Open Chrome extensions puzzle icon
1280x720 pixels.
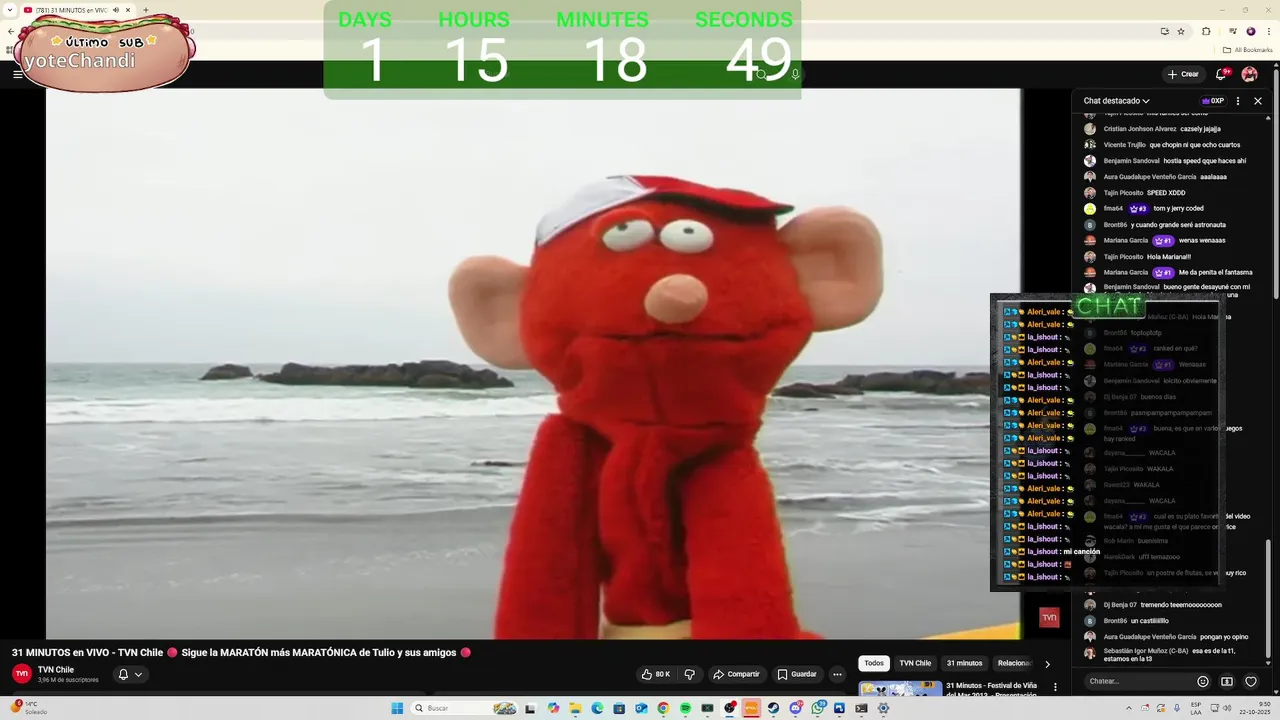click(1206, 31)
